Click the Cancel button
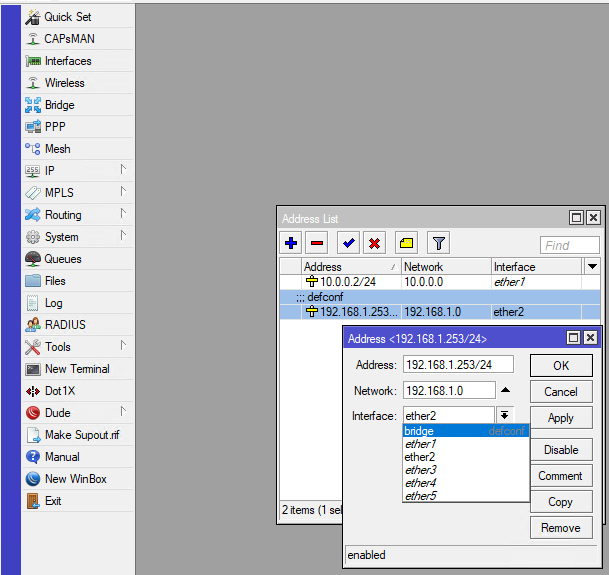This screenshot has height=575, width=609. [561, 392]
